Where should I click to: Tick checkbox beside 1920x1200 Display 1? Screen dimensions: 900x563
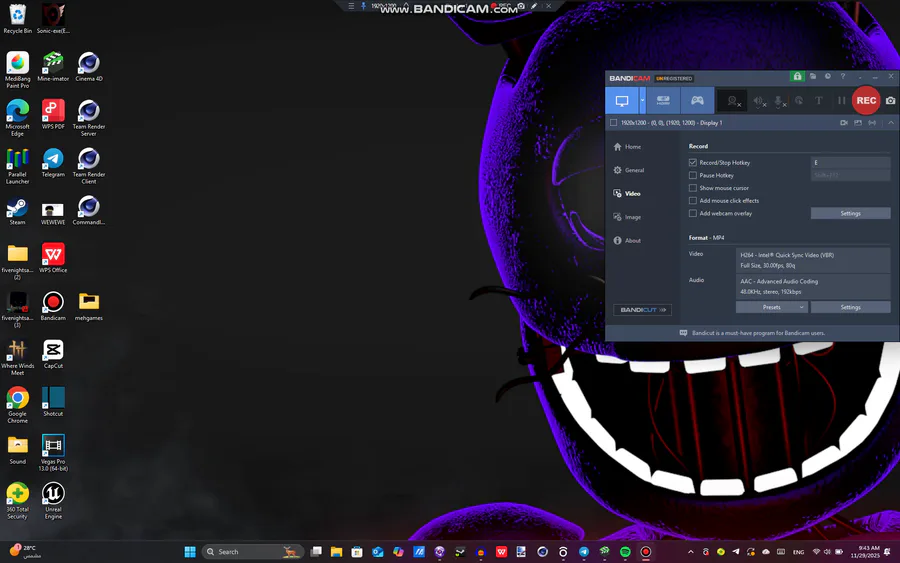click(x=614, y=123)
